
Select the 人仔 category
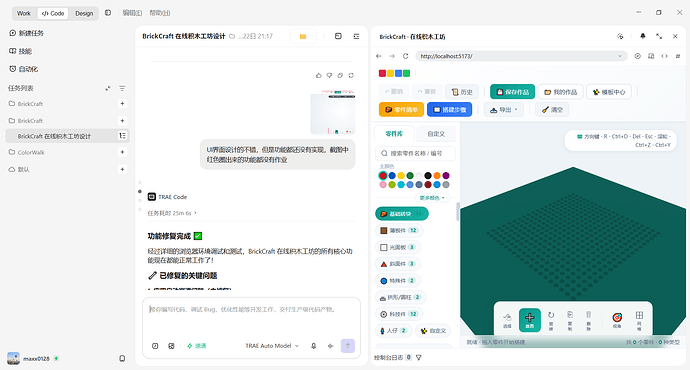[x=393, y=331]
